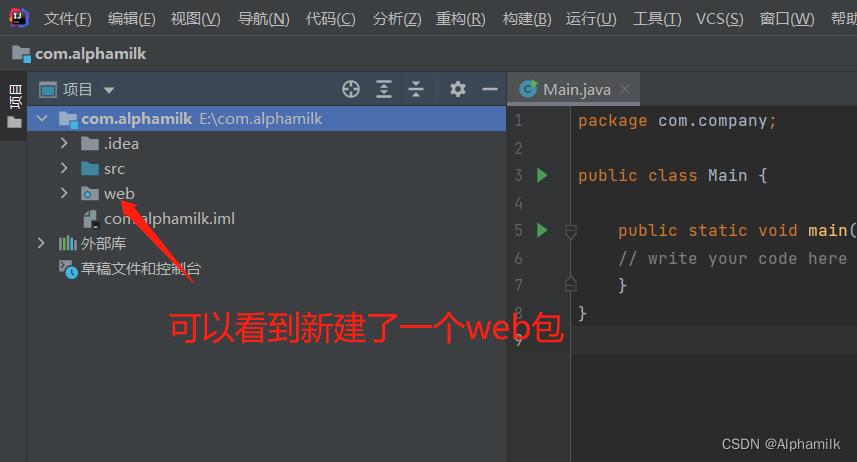Open the 编辑(E) menu

point(131,19)
